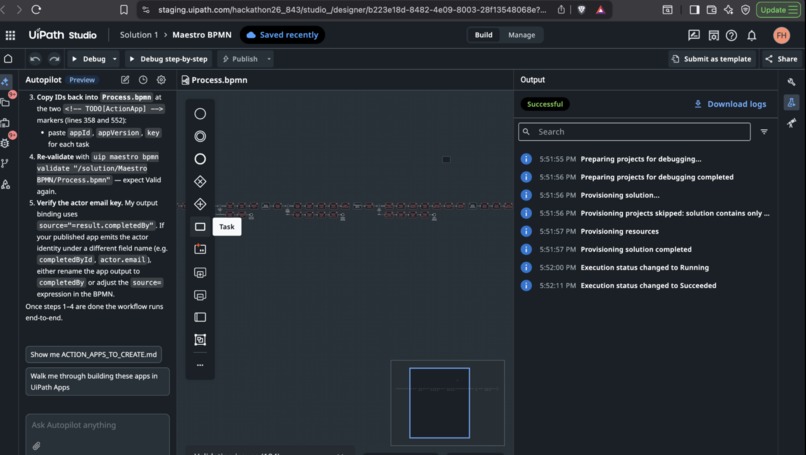Open the explorer sidebar icon with badge
The image size is (806, 455).
tap(6, 101)
